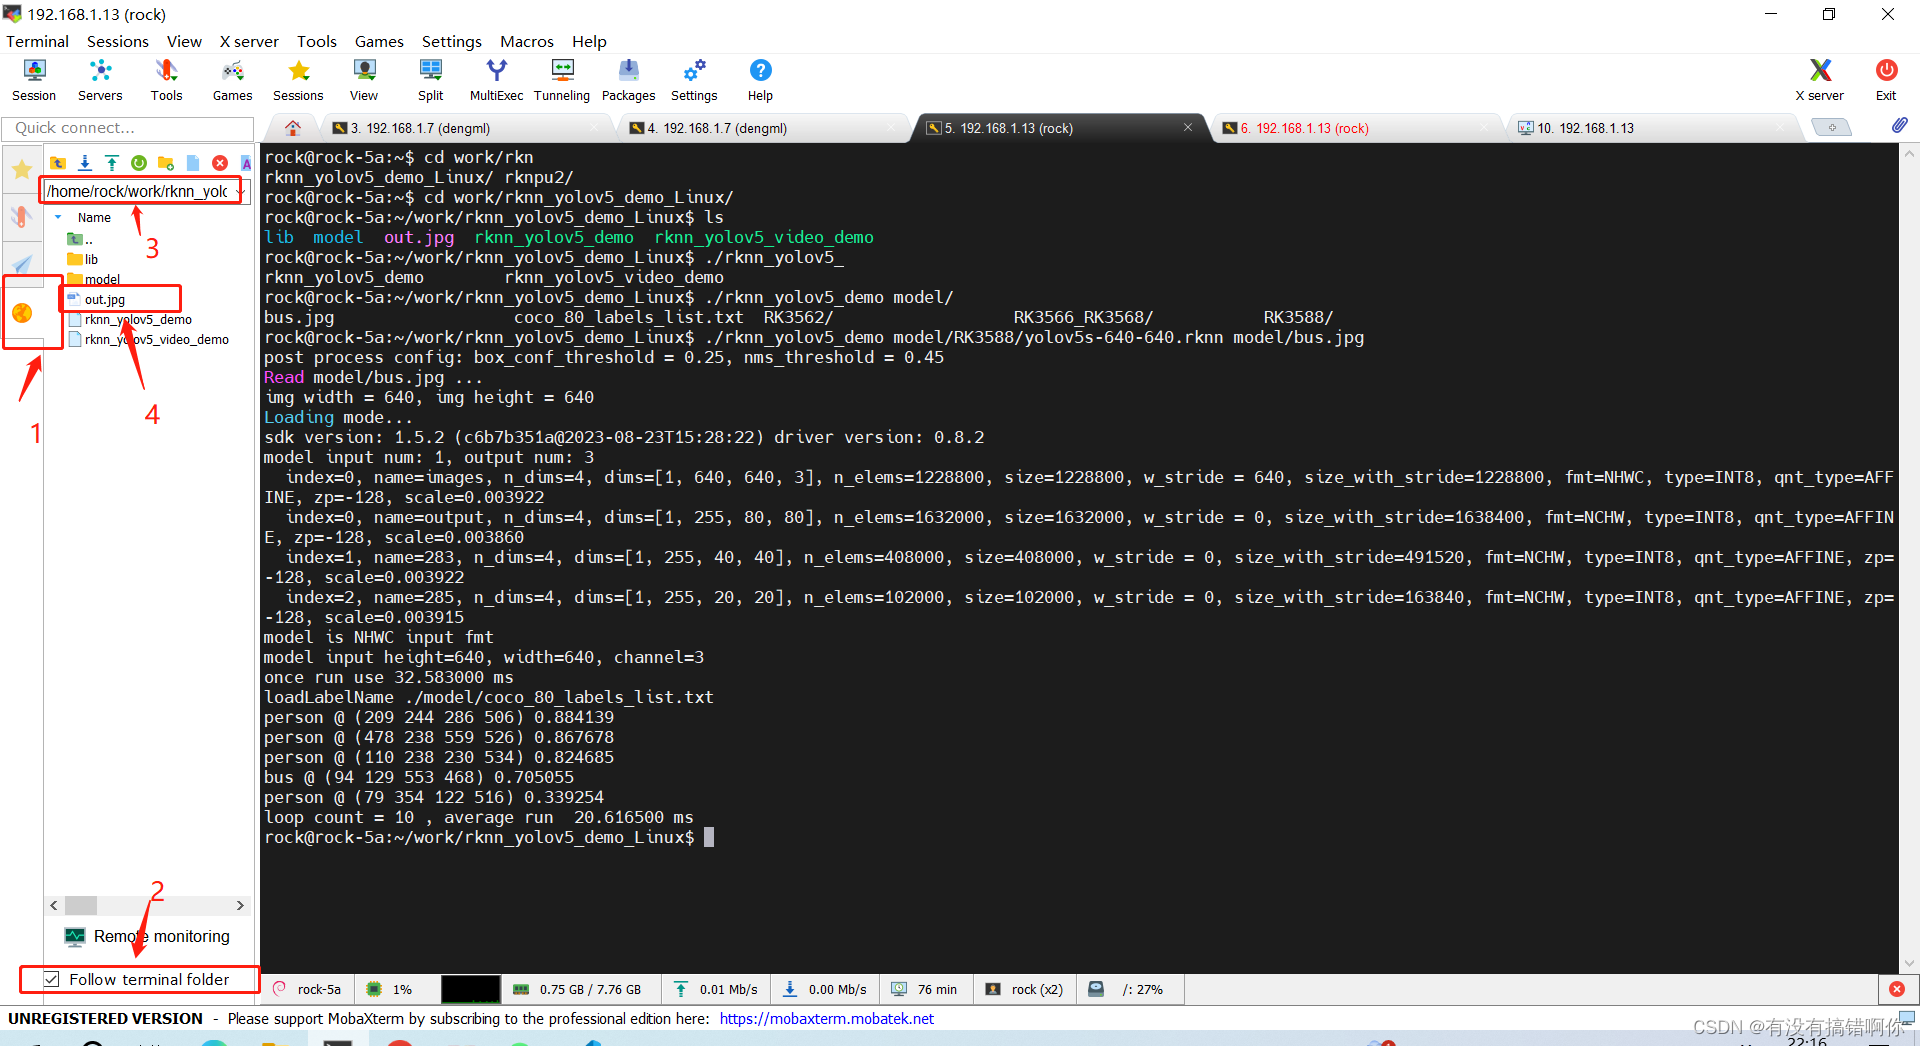
Task: Open the Settings gears icon
Action: click(694, 80)
